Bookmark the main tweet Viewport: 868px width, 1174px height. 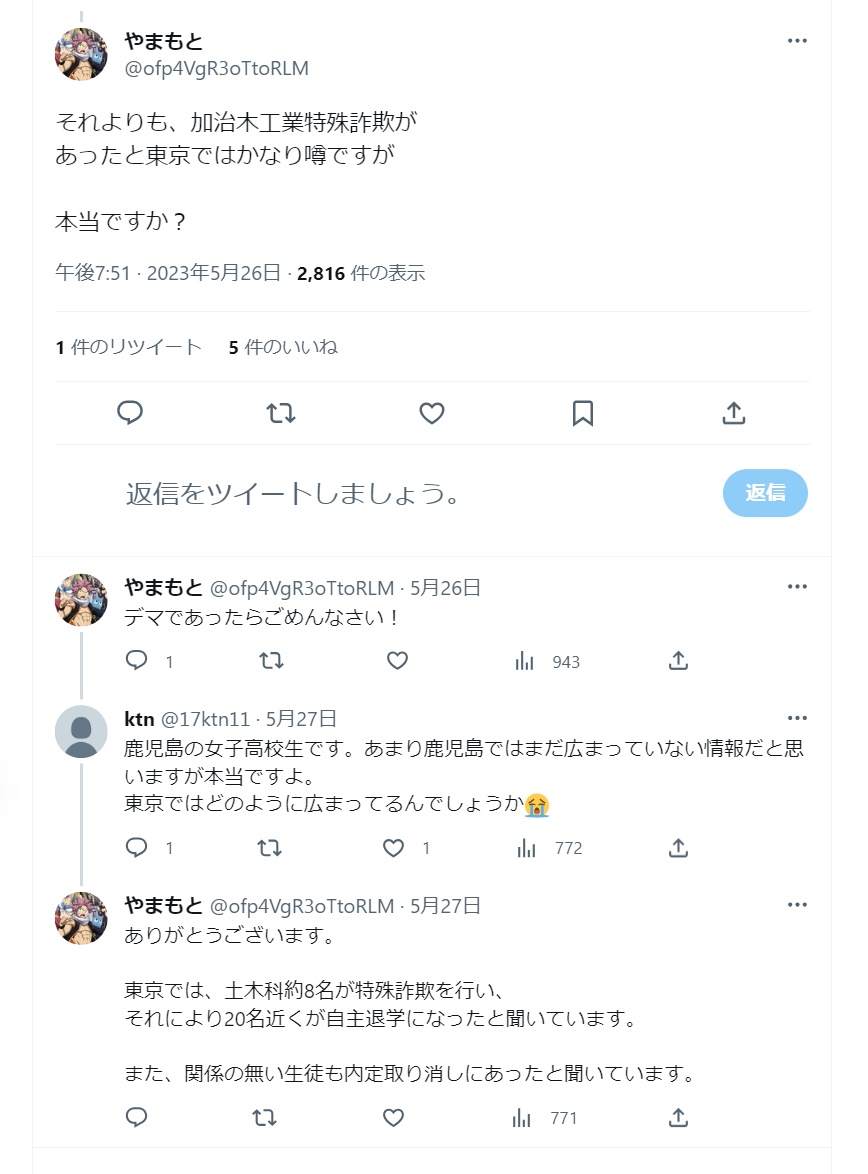click(x=582, y=413)
